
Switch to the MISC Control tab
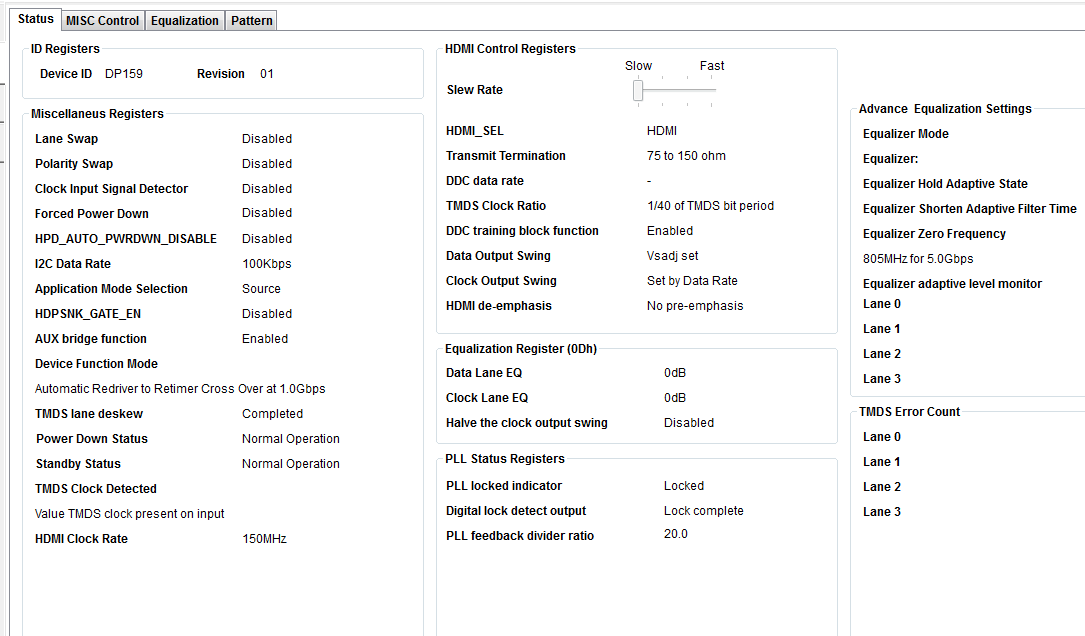(x=102, y=20)
